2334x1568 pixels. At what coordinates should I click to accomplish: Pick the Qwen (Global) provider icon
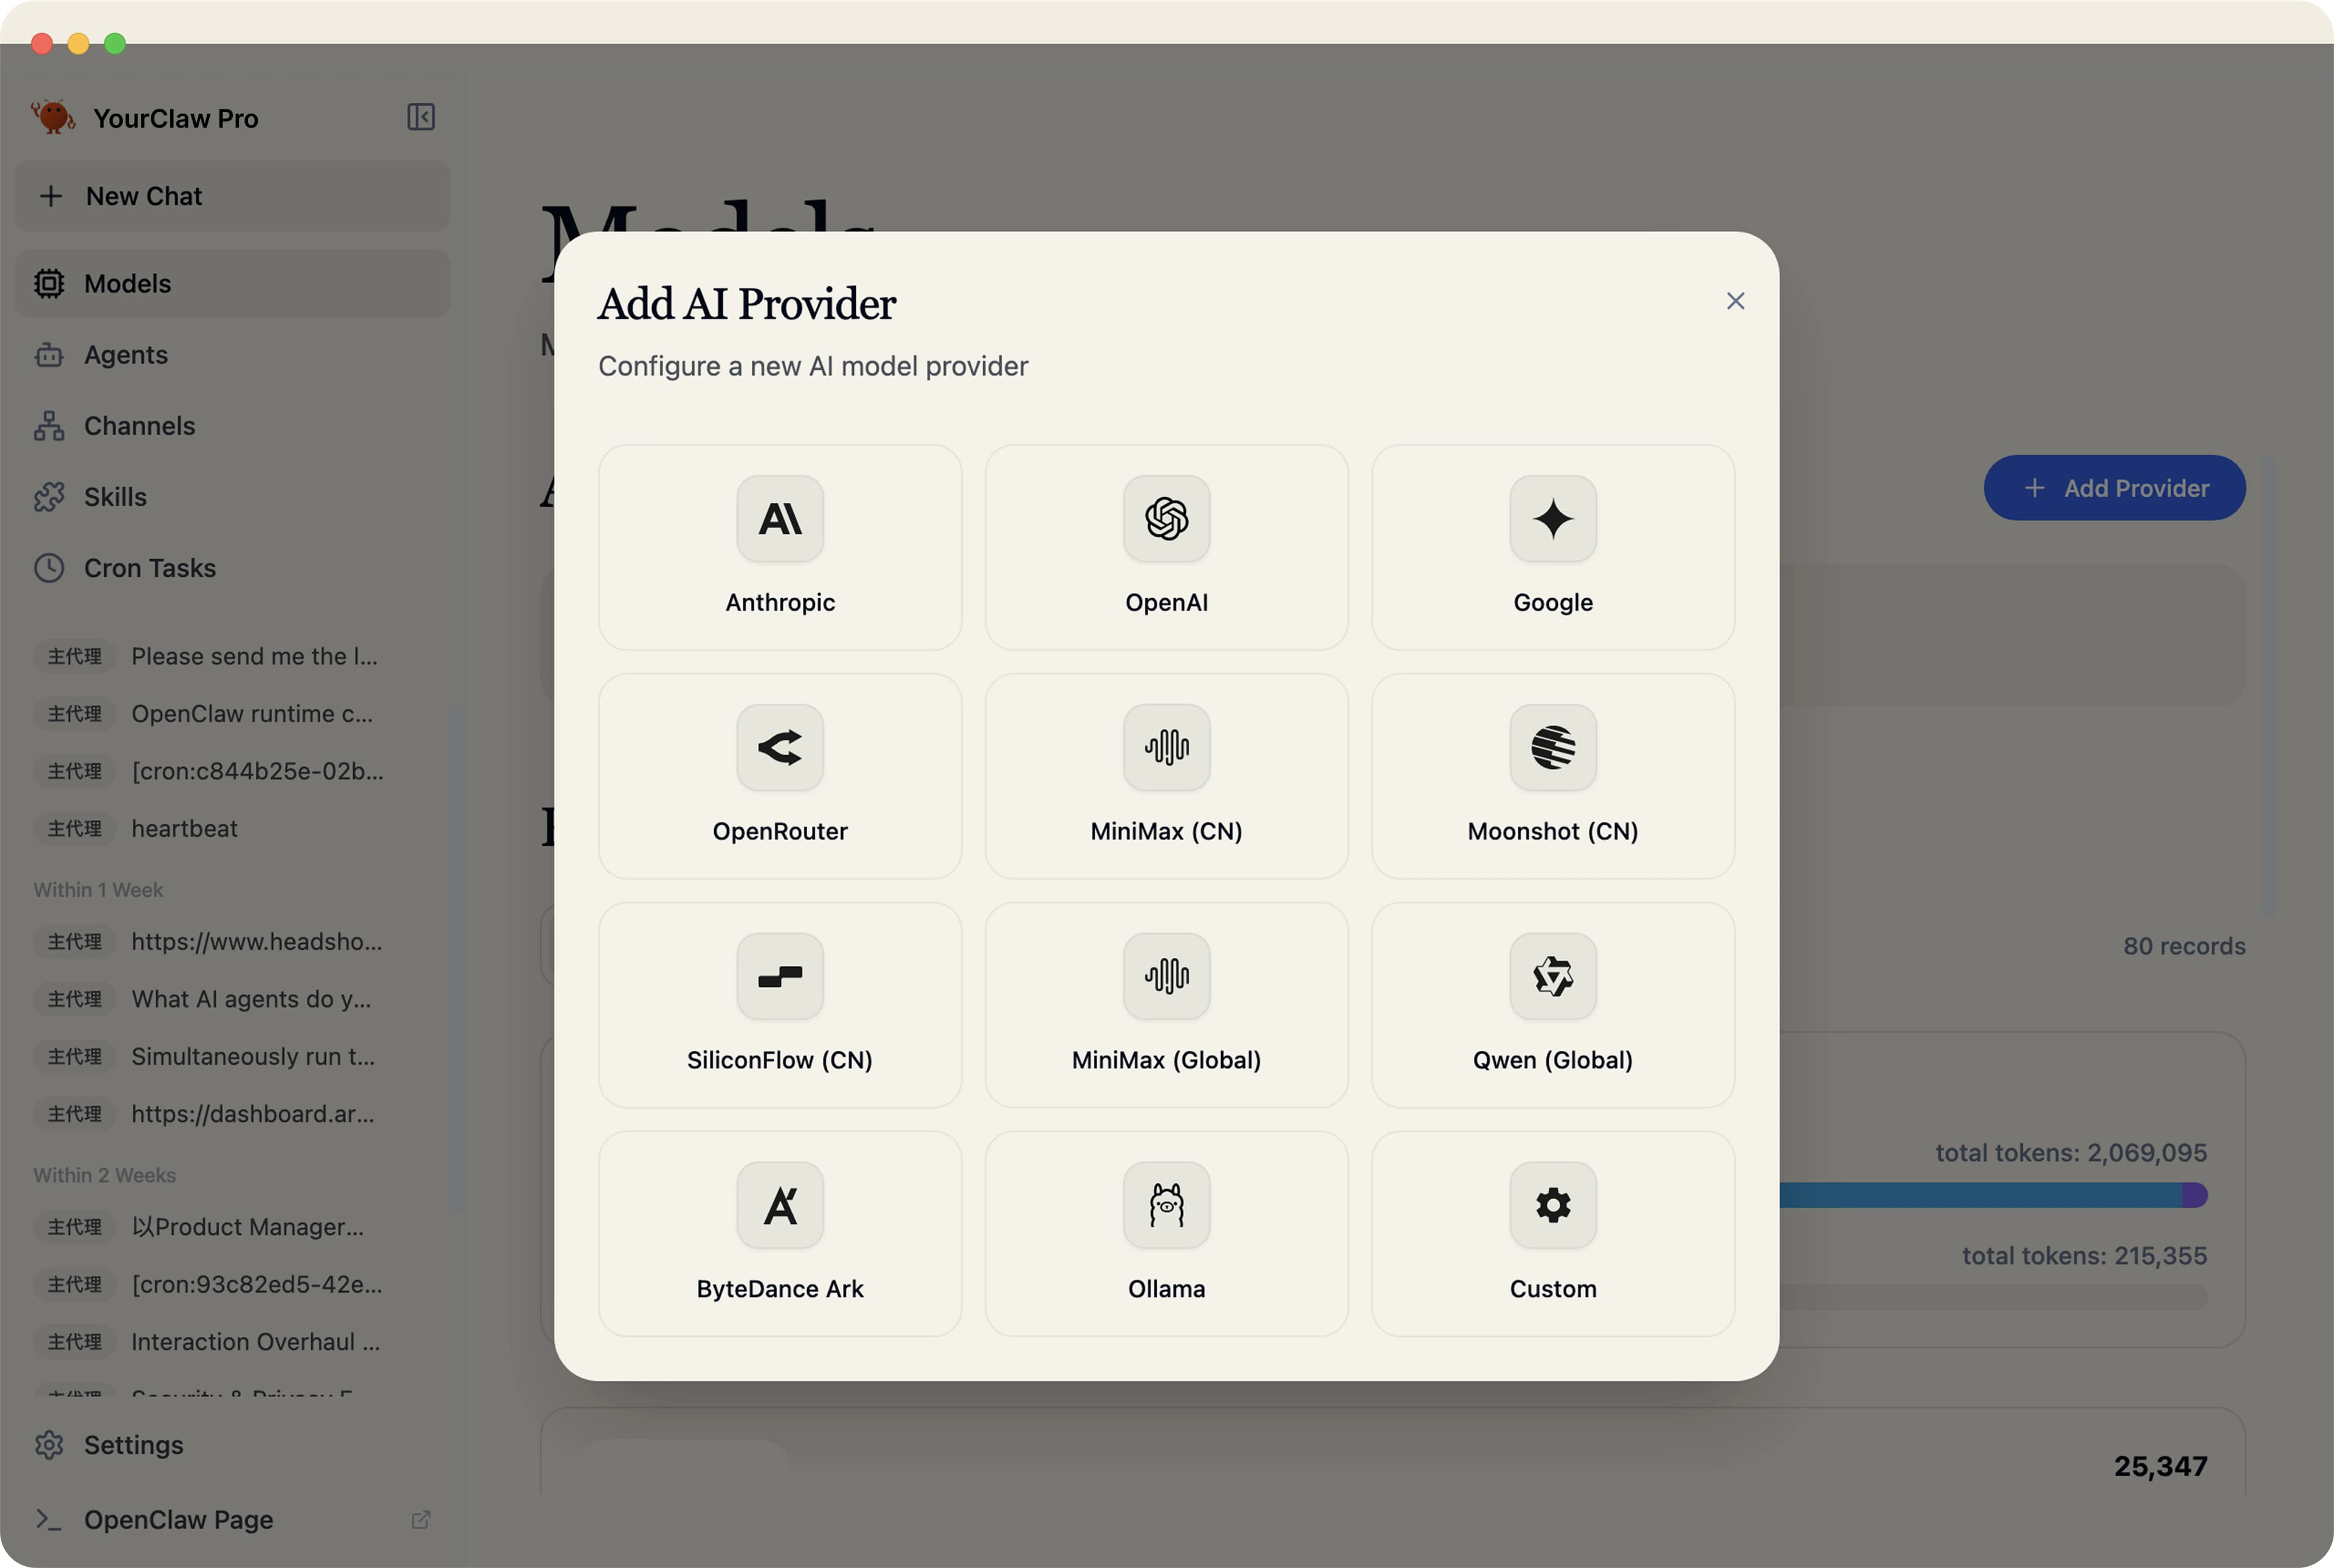click(1552, 976)
